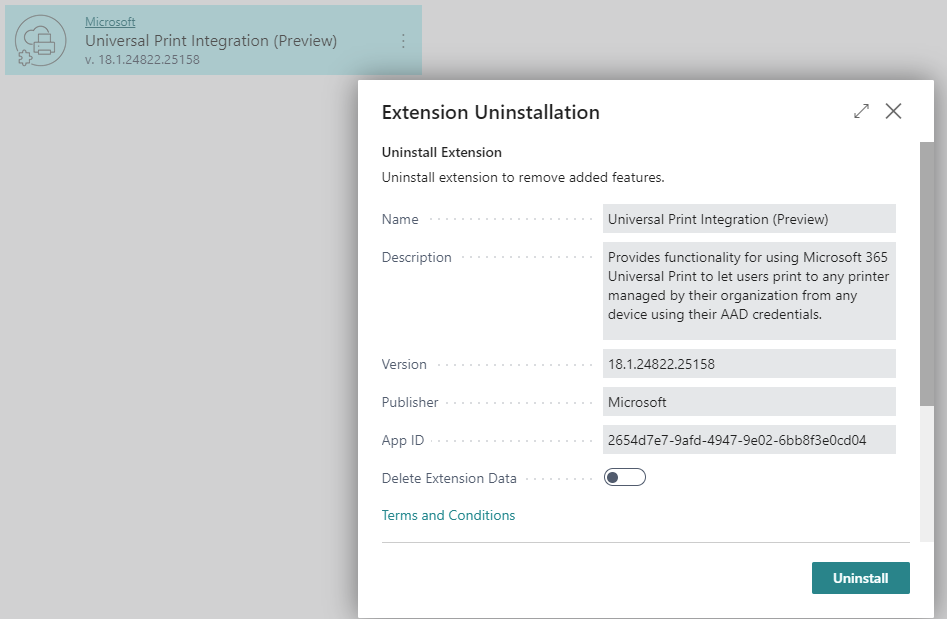Image resolution: width=947 pixels, height=619 pixels.
Task: Click the Name label in the dialog
Action: coord(400,219)
